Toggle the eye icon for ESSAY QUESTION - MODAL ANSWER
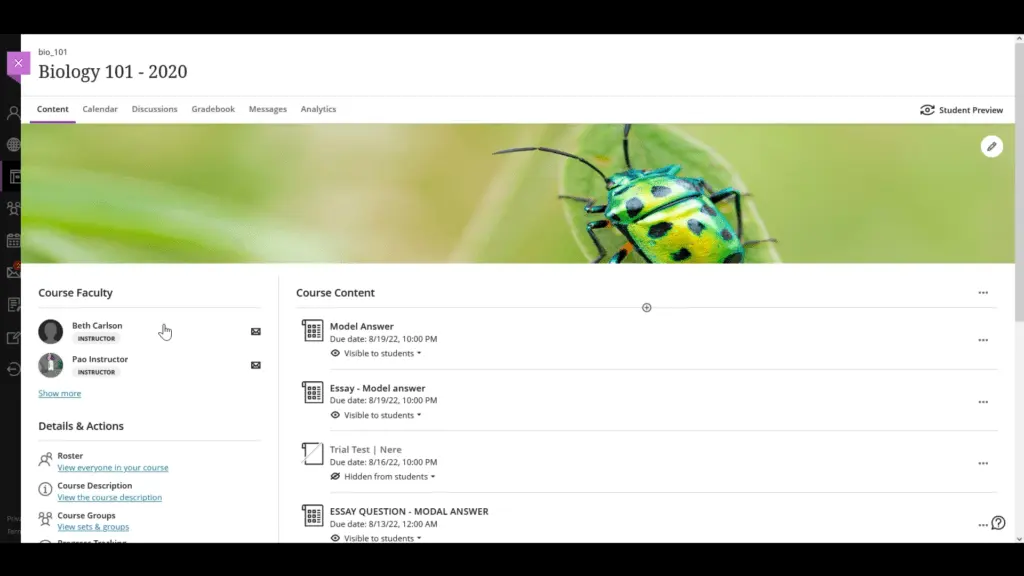Screen dimensions: 1024x576 point(335,538)
